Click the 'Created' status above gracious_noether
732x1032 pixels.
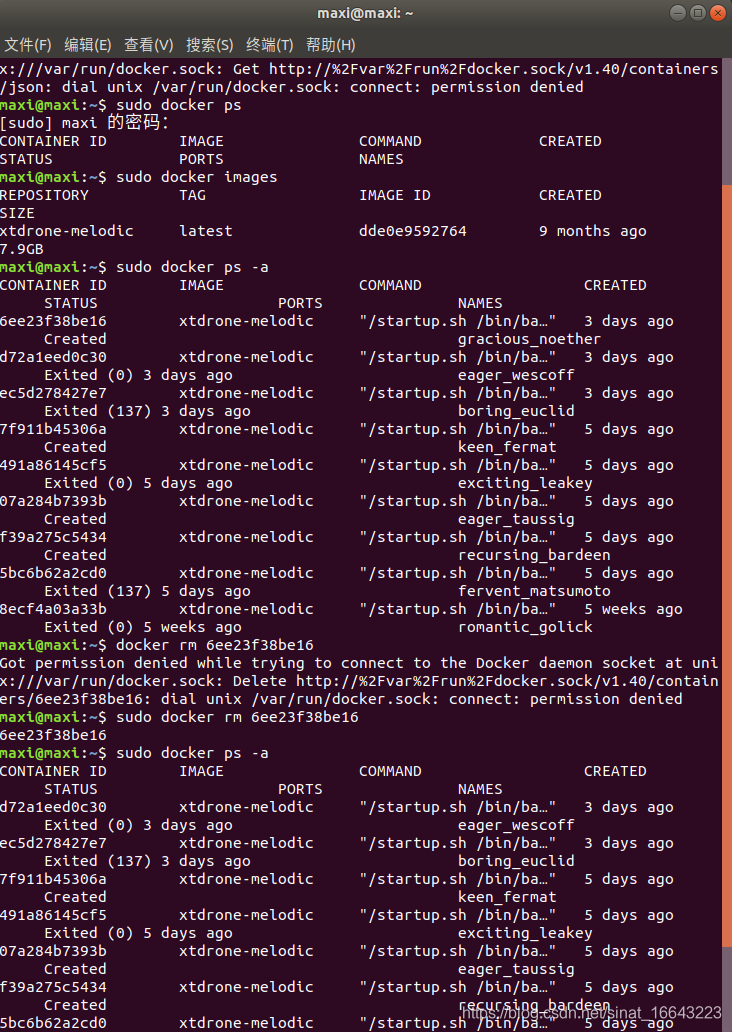click(75, 339)
